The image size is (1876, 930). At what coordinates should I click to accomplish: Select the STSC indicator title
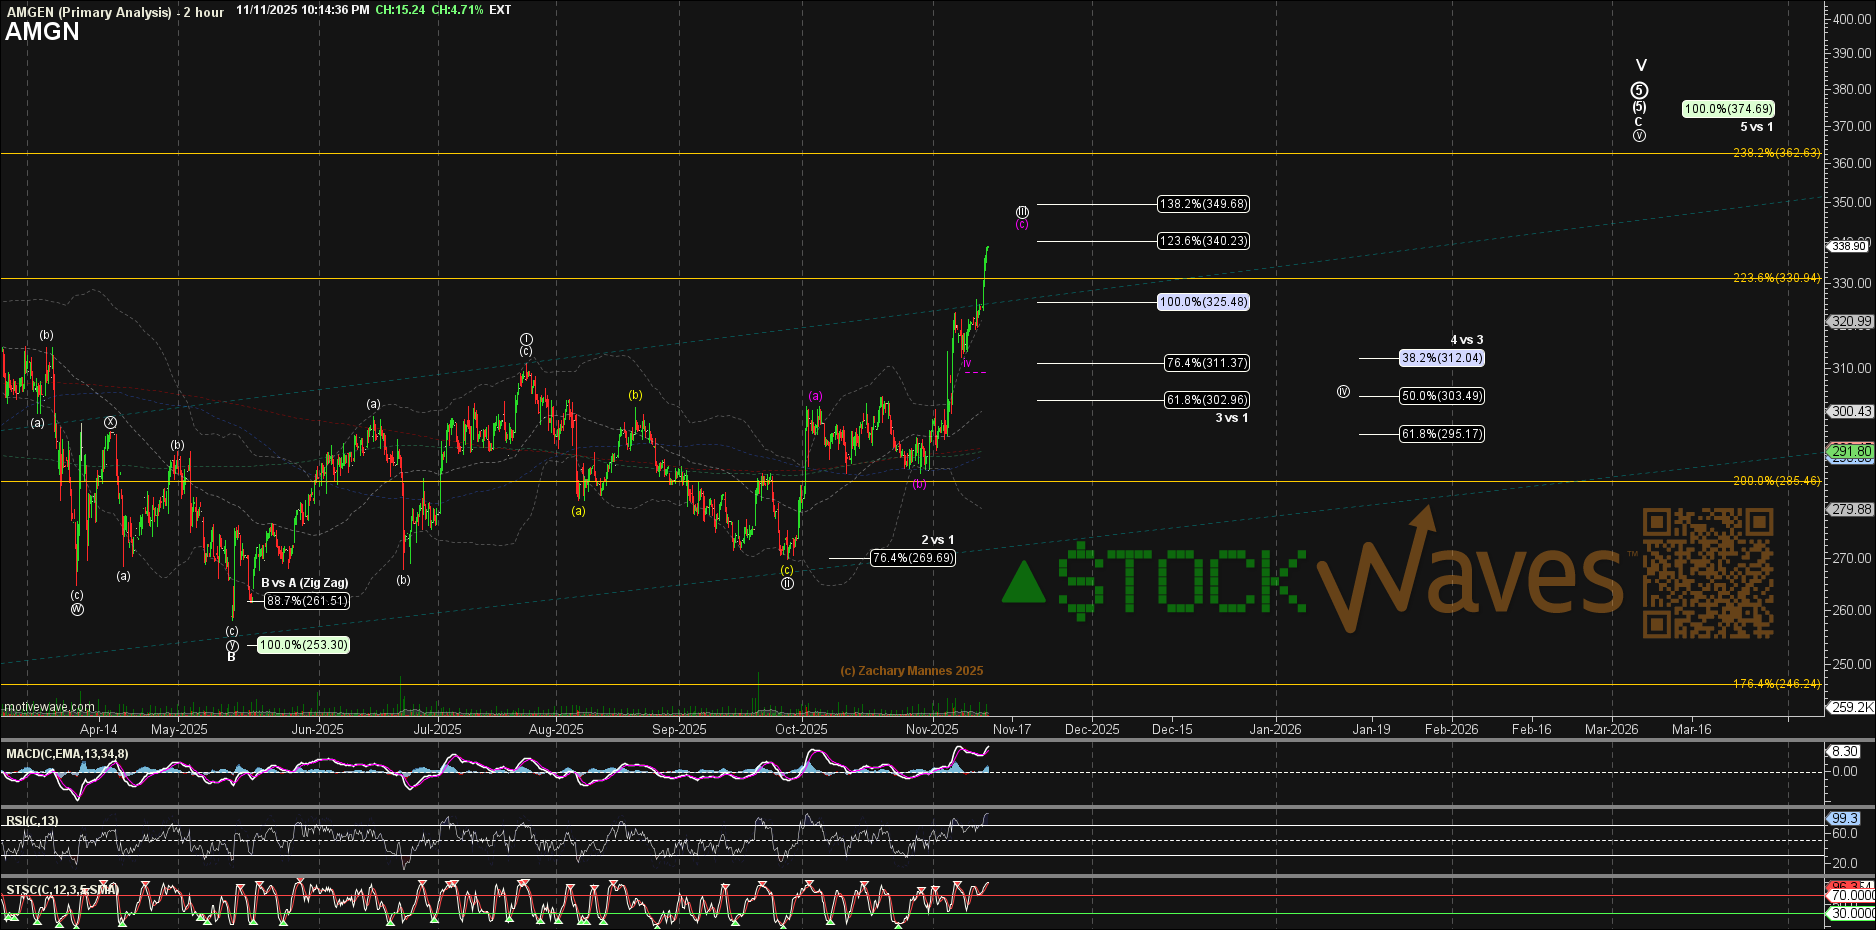pyautogui.click(x=62, y=889)
